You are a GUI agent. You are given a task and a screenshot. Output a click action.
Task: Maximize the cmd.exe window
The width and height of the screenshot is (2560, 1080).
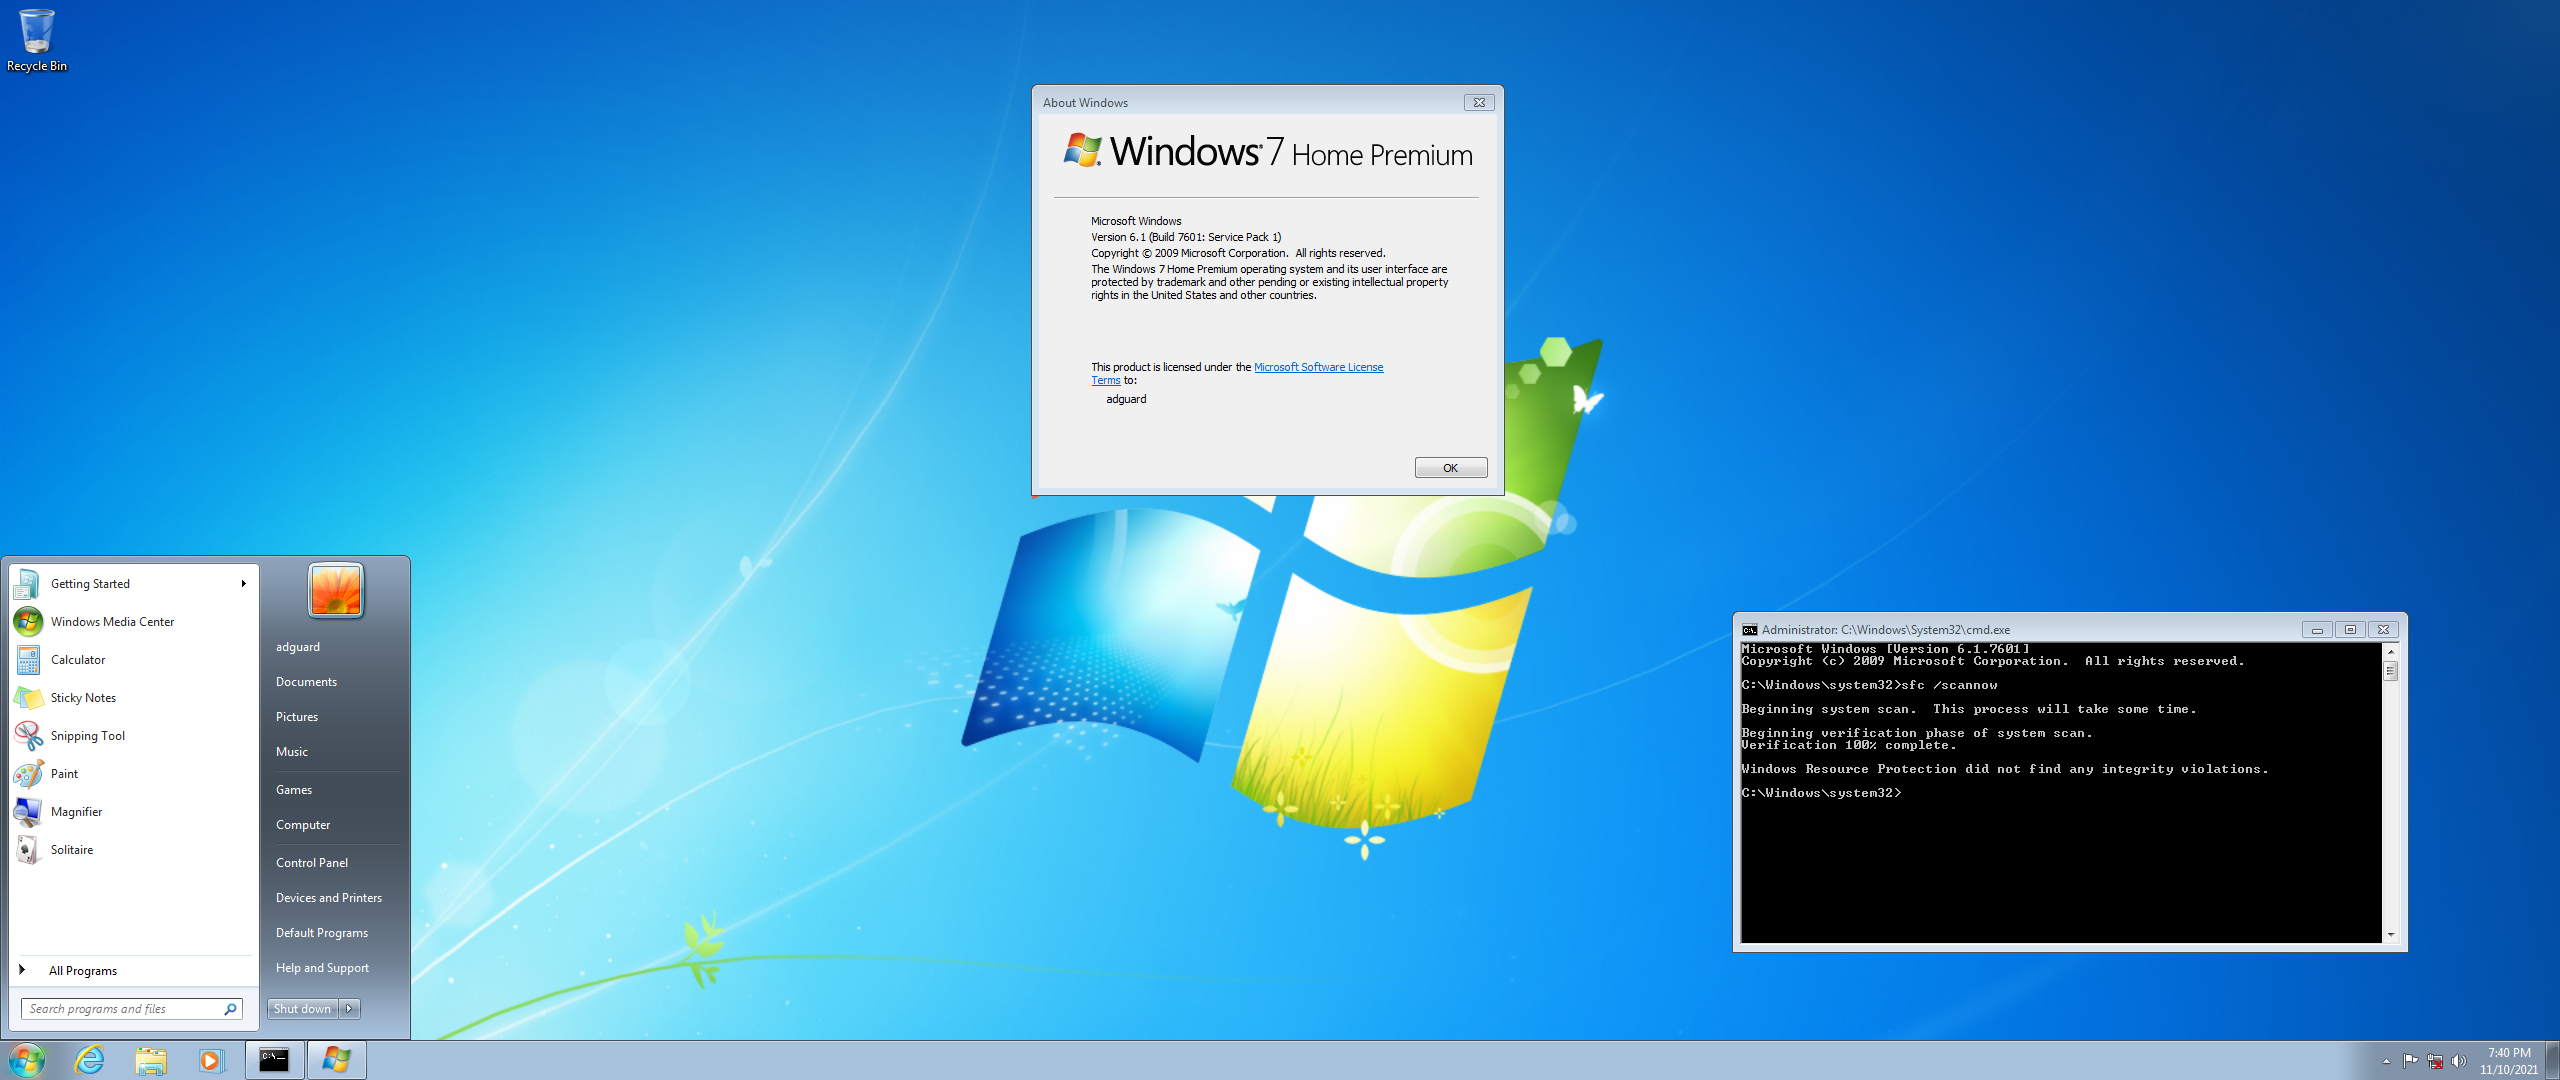pyautogui.click(x=2350, y=630)
